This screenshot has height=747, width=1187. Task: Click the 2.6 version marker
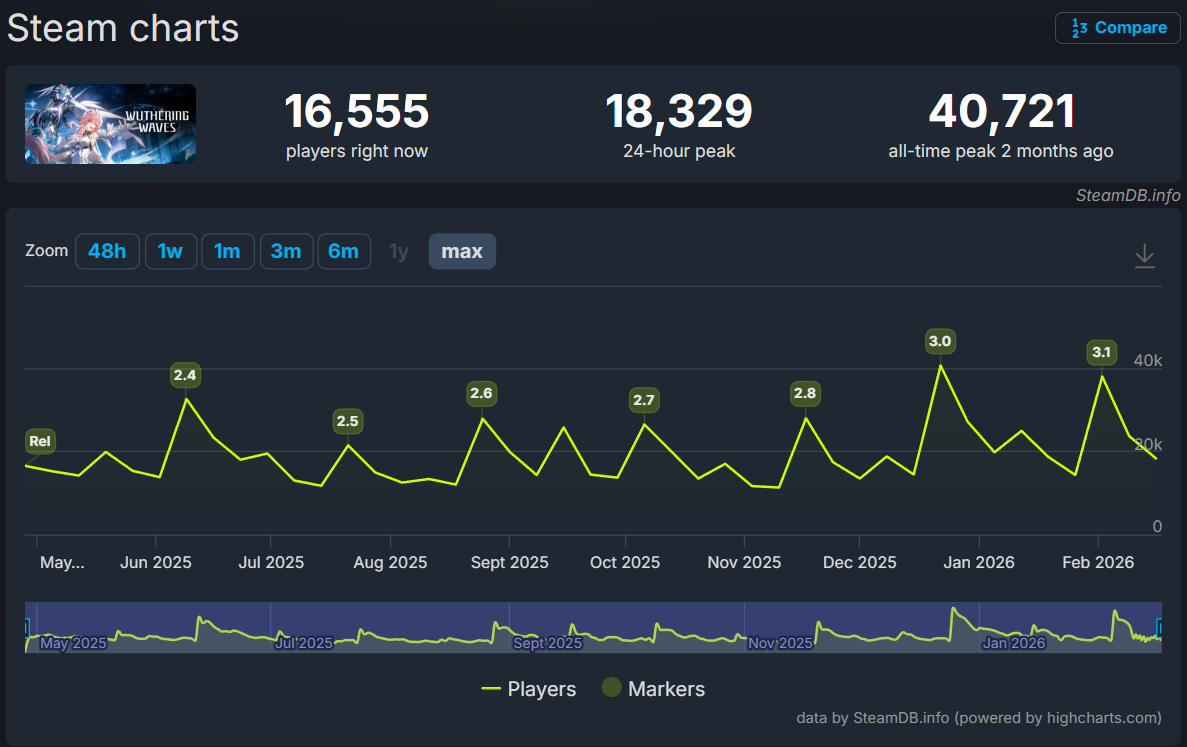[x=481, y=393]
